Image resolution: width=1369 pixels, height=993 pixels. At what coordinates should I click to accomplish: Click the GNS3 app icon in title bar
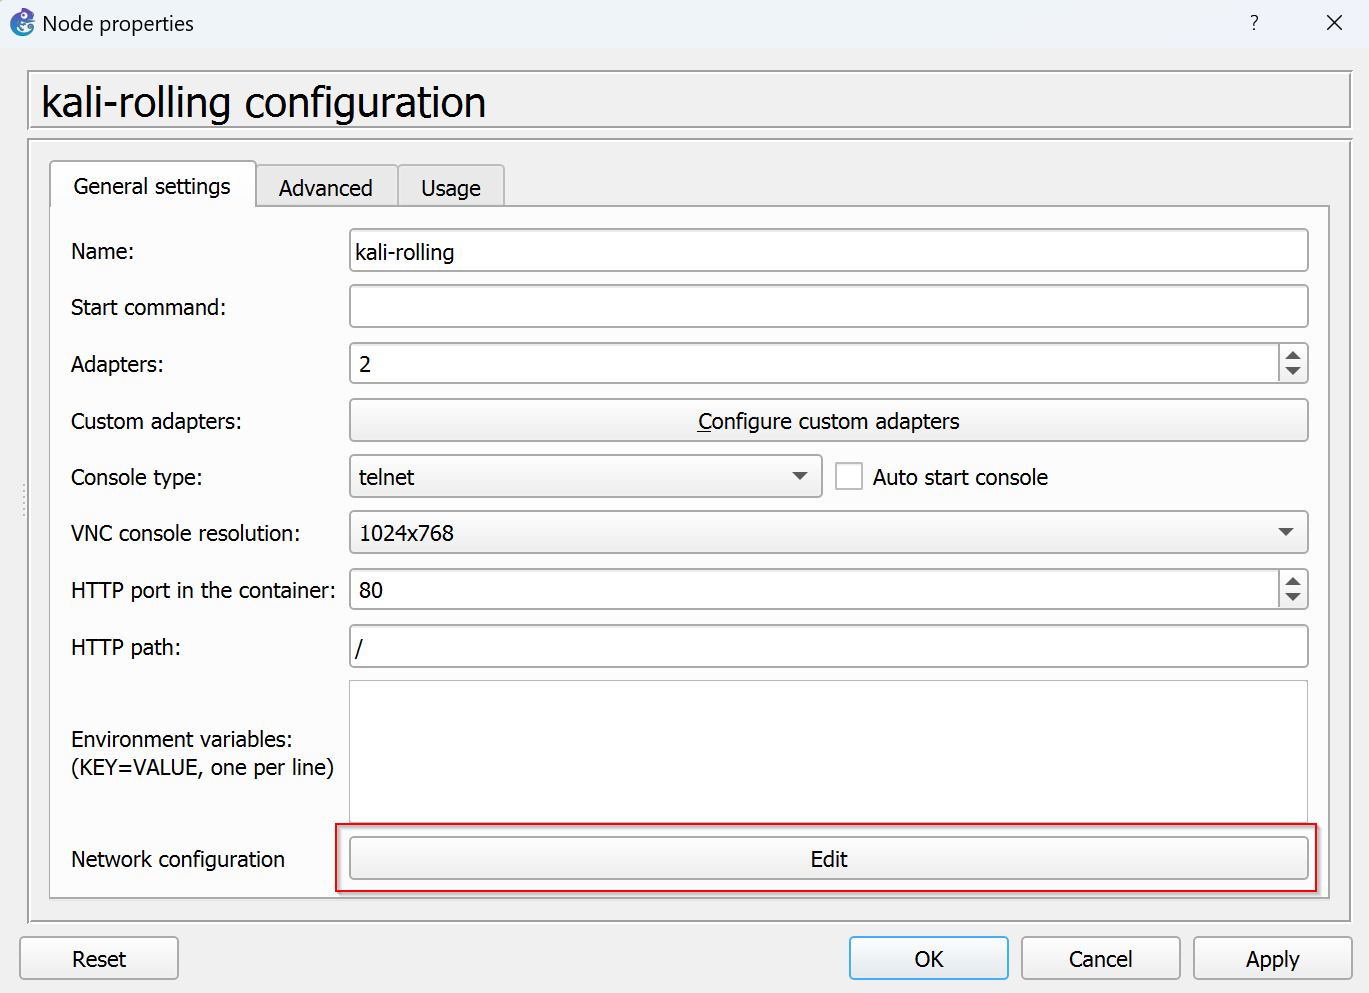(22, 23)
